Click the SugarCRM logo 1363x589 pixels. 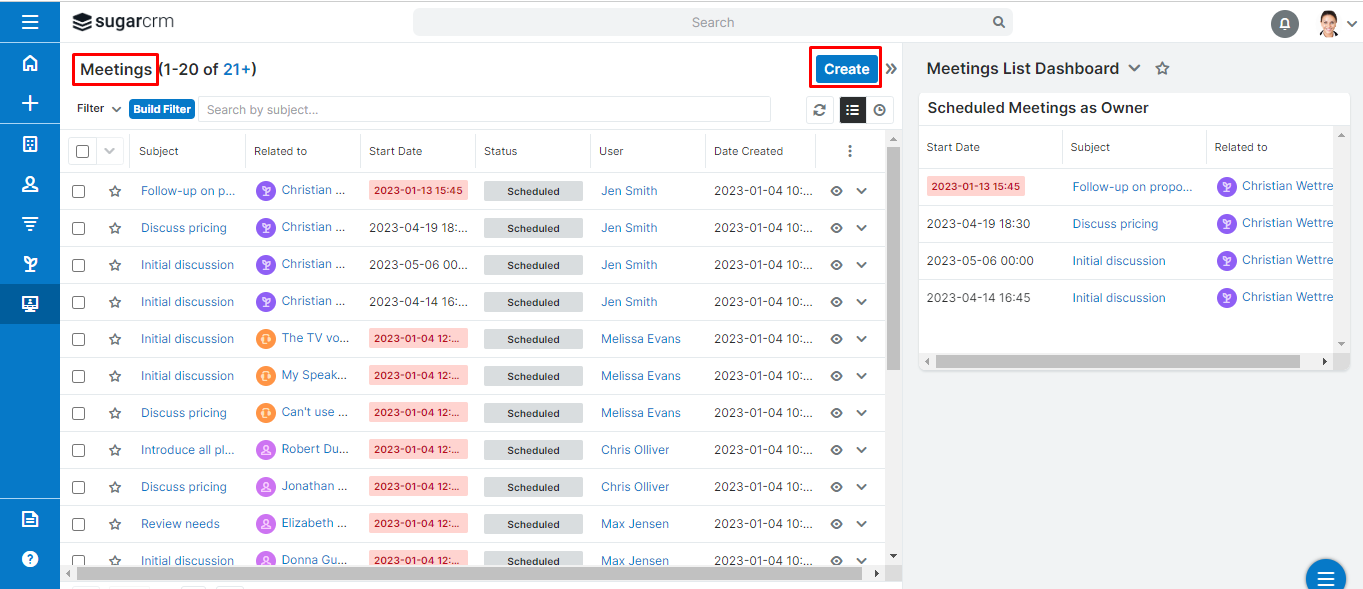(123, 22)
